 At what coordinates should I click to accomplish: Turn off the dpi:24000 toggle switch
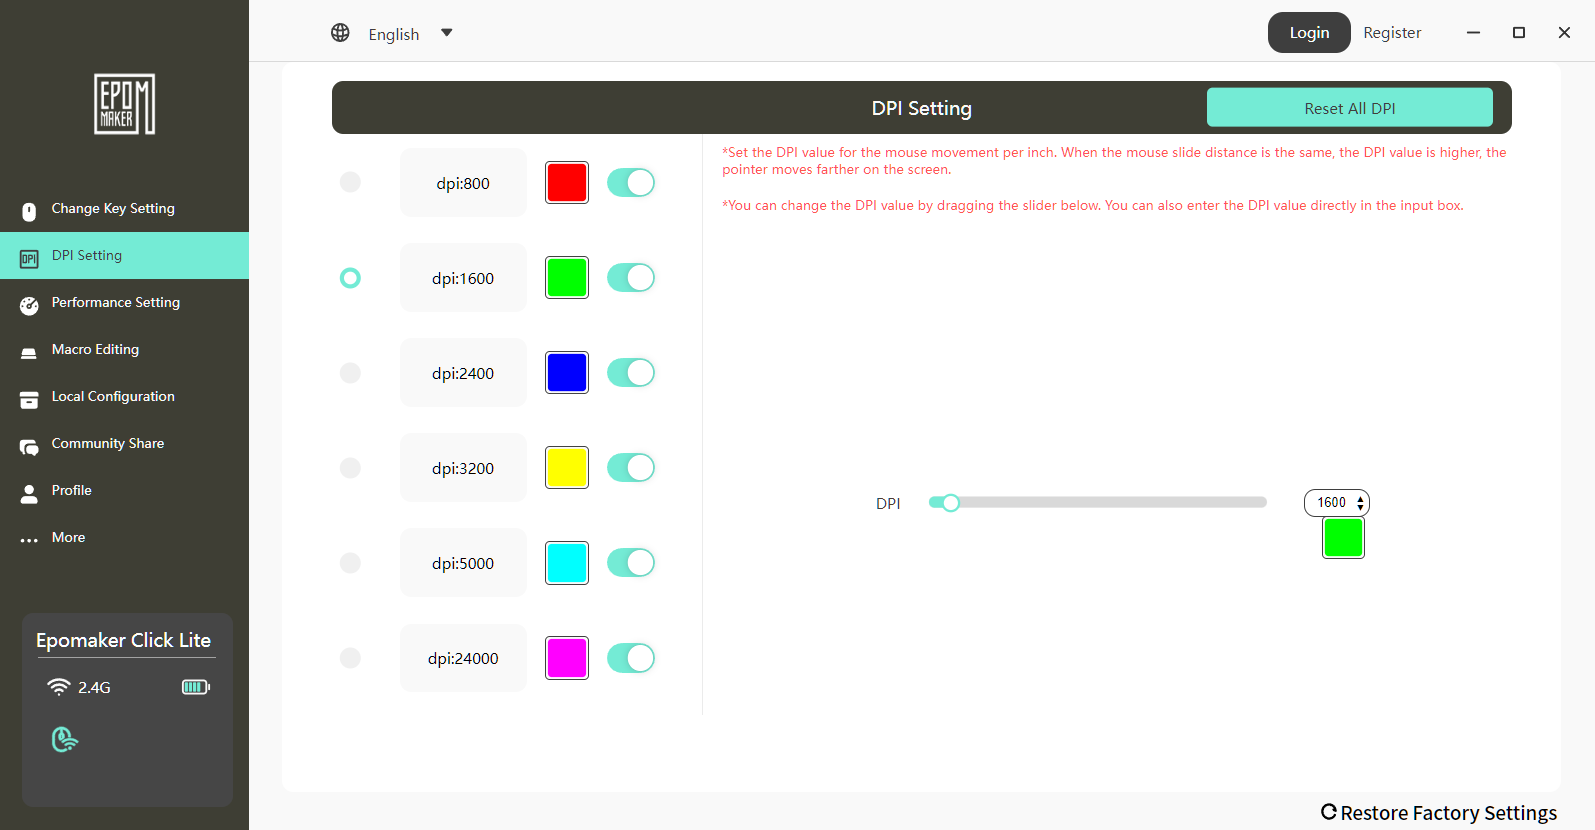coord(631,658)
